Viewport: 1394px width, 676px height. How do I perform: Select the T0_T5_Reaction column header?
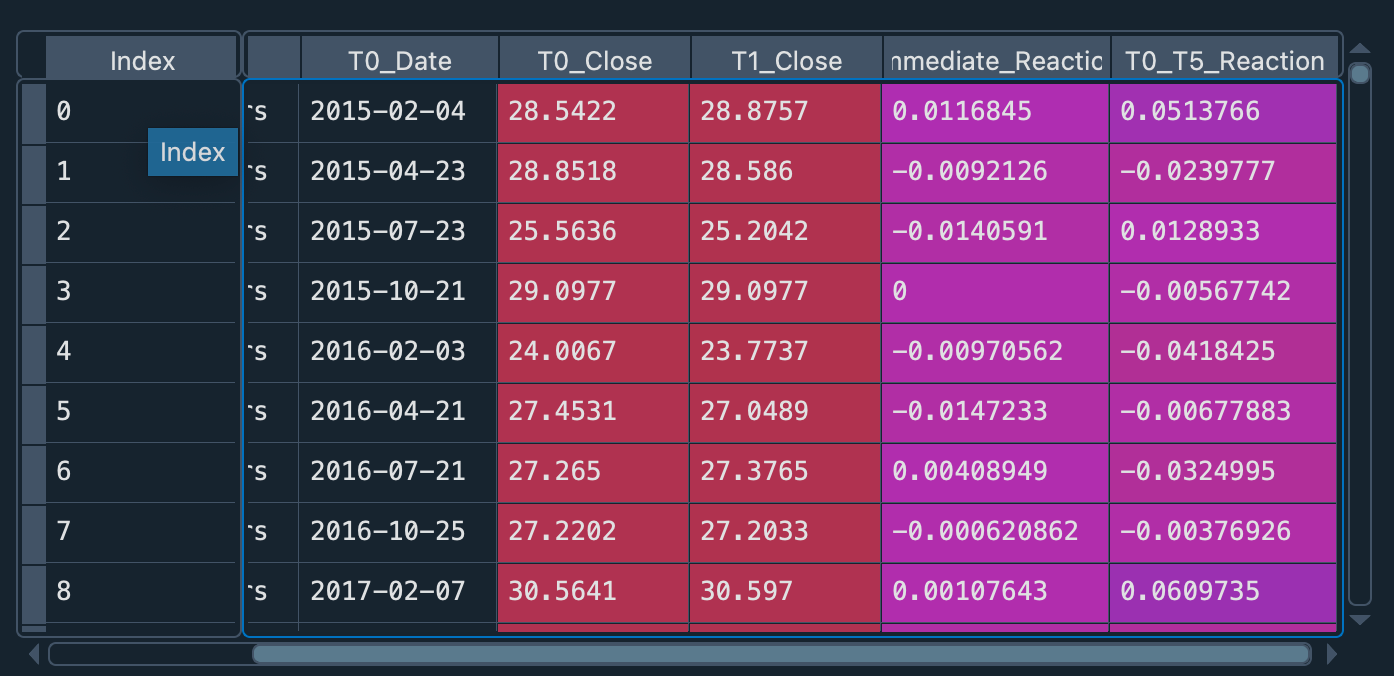(x=1224, y=61)
